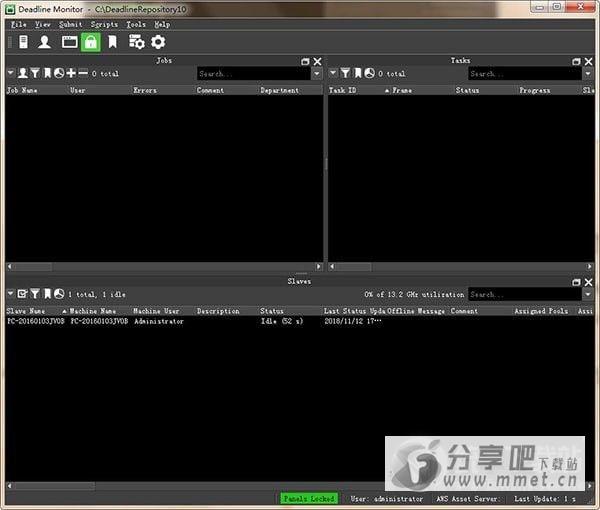The width and height of the screenshot is (600, 510).
Task: Open the Tools menu
Action: pos(136,24)
